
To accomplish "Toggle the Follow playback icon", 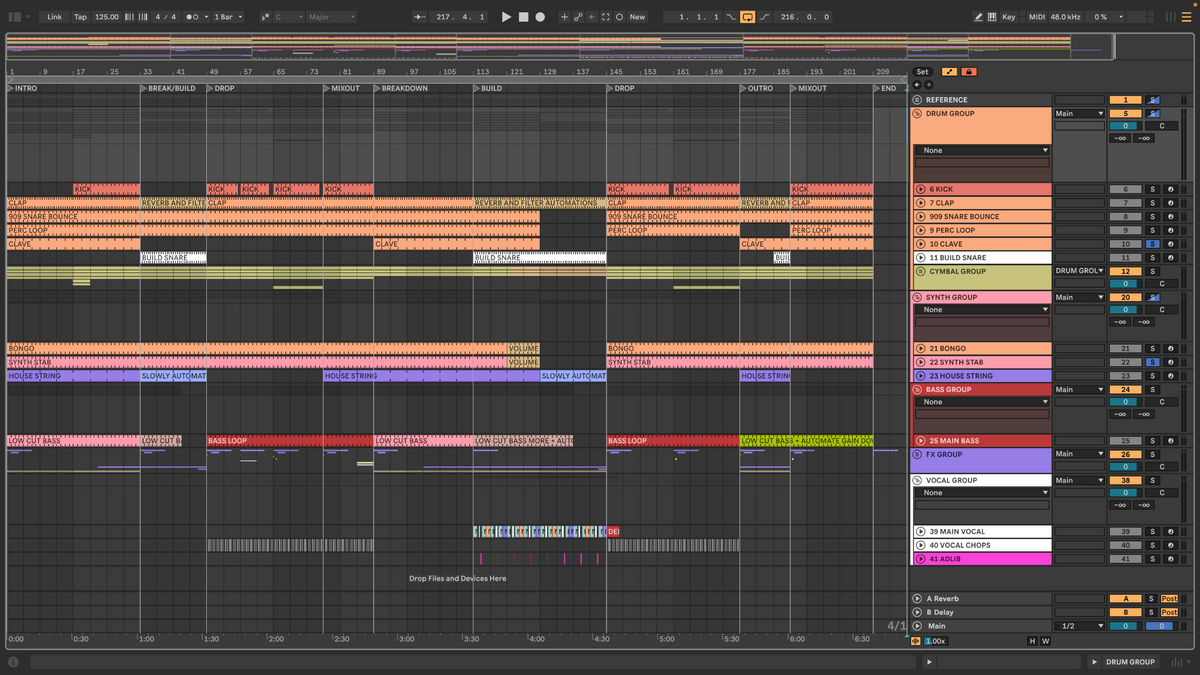I will (418, 17).
